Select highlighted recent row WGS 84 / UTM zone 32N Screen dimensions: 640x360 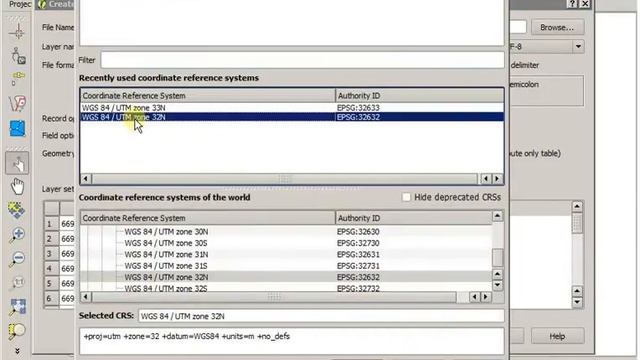(x=124, y=117)
